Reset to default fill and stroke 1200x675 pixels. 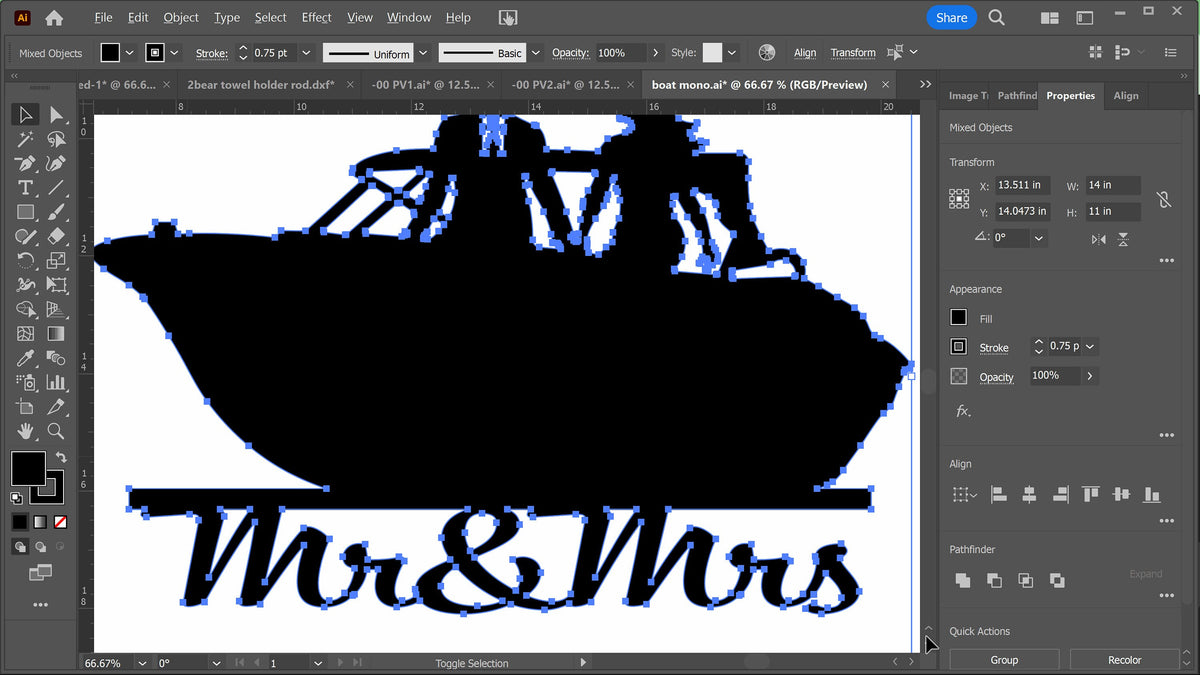[x=17, y=497]
